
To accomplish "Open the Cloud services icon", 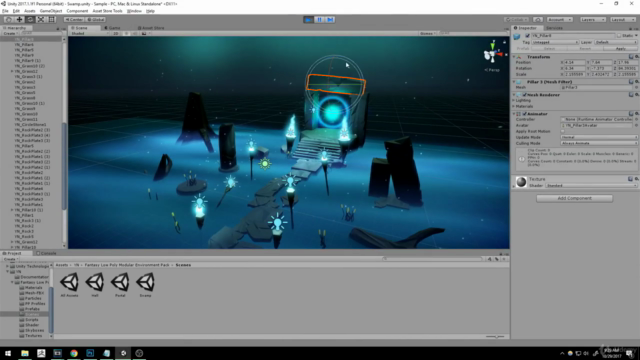I will pos(538,20).
